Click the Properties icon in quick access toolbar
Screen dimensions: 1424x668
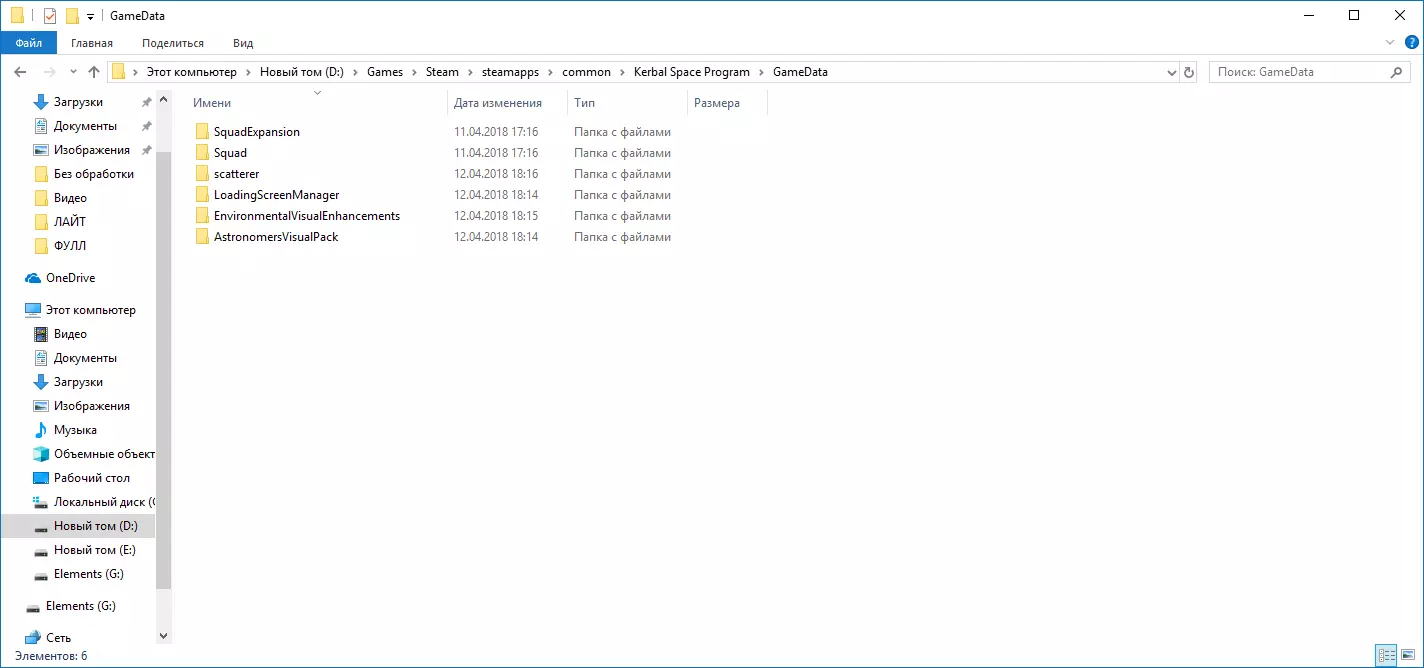[x=50, y=16]
